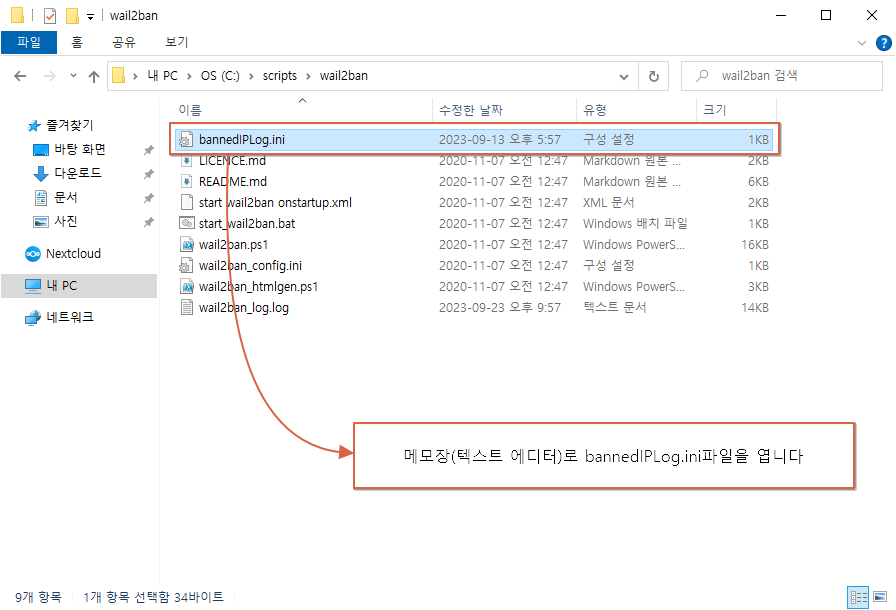The image size is (896, 610).
Task: Sort by the 유형 column header
Action: (595, 110)
